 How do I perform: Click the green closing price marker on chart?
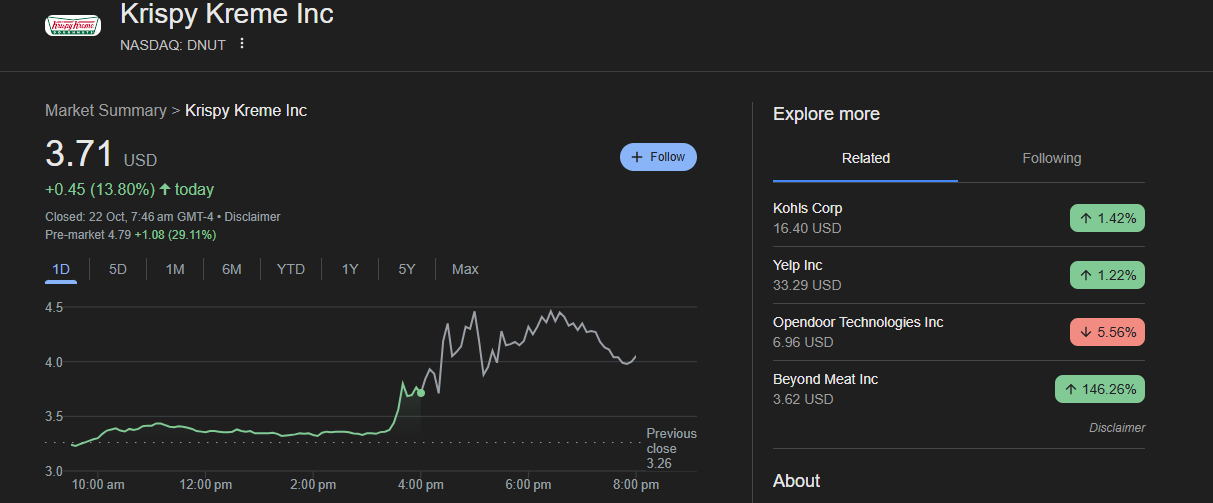tap(420, 393)
